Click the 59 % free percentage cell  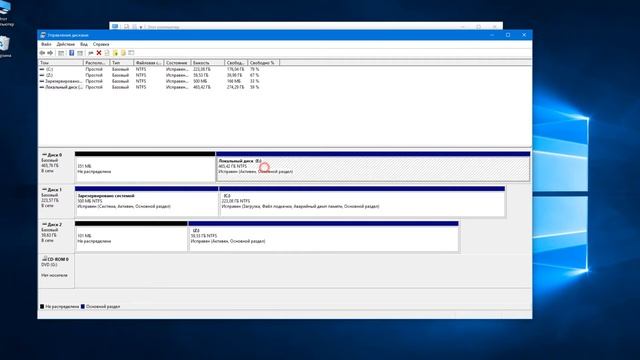point(254,87)
